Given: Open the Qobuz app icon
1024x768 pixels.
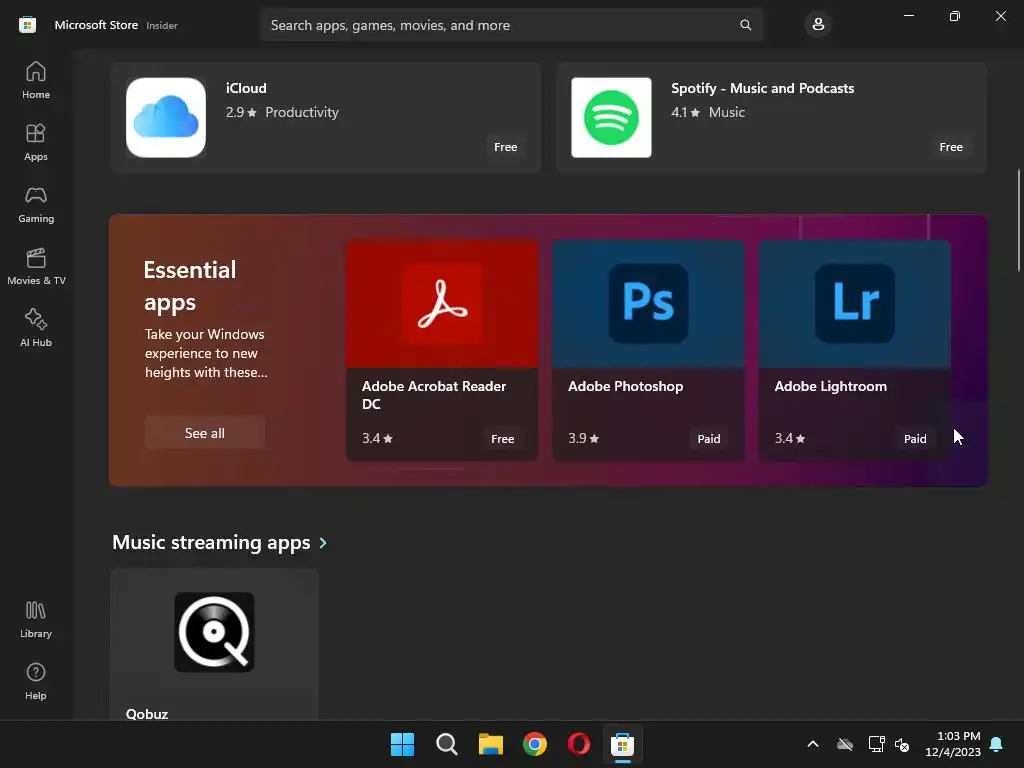Looking at the screenshot, I should point(214,632).
